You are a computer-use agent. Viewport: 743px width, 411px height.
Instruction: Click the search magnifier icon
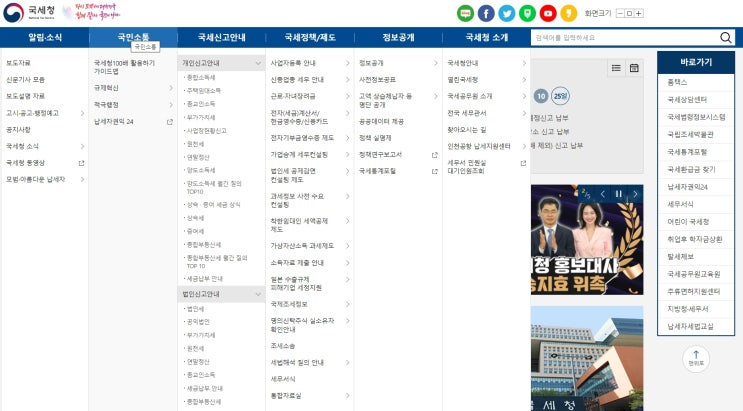click(725, 37)
